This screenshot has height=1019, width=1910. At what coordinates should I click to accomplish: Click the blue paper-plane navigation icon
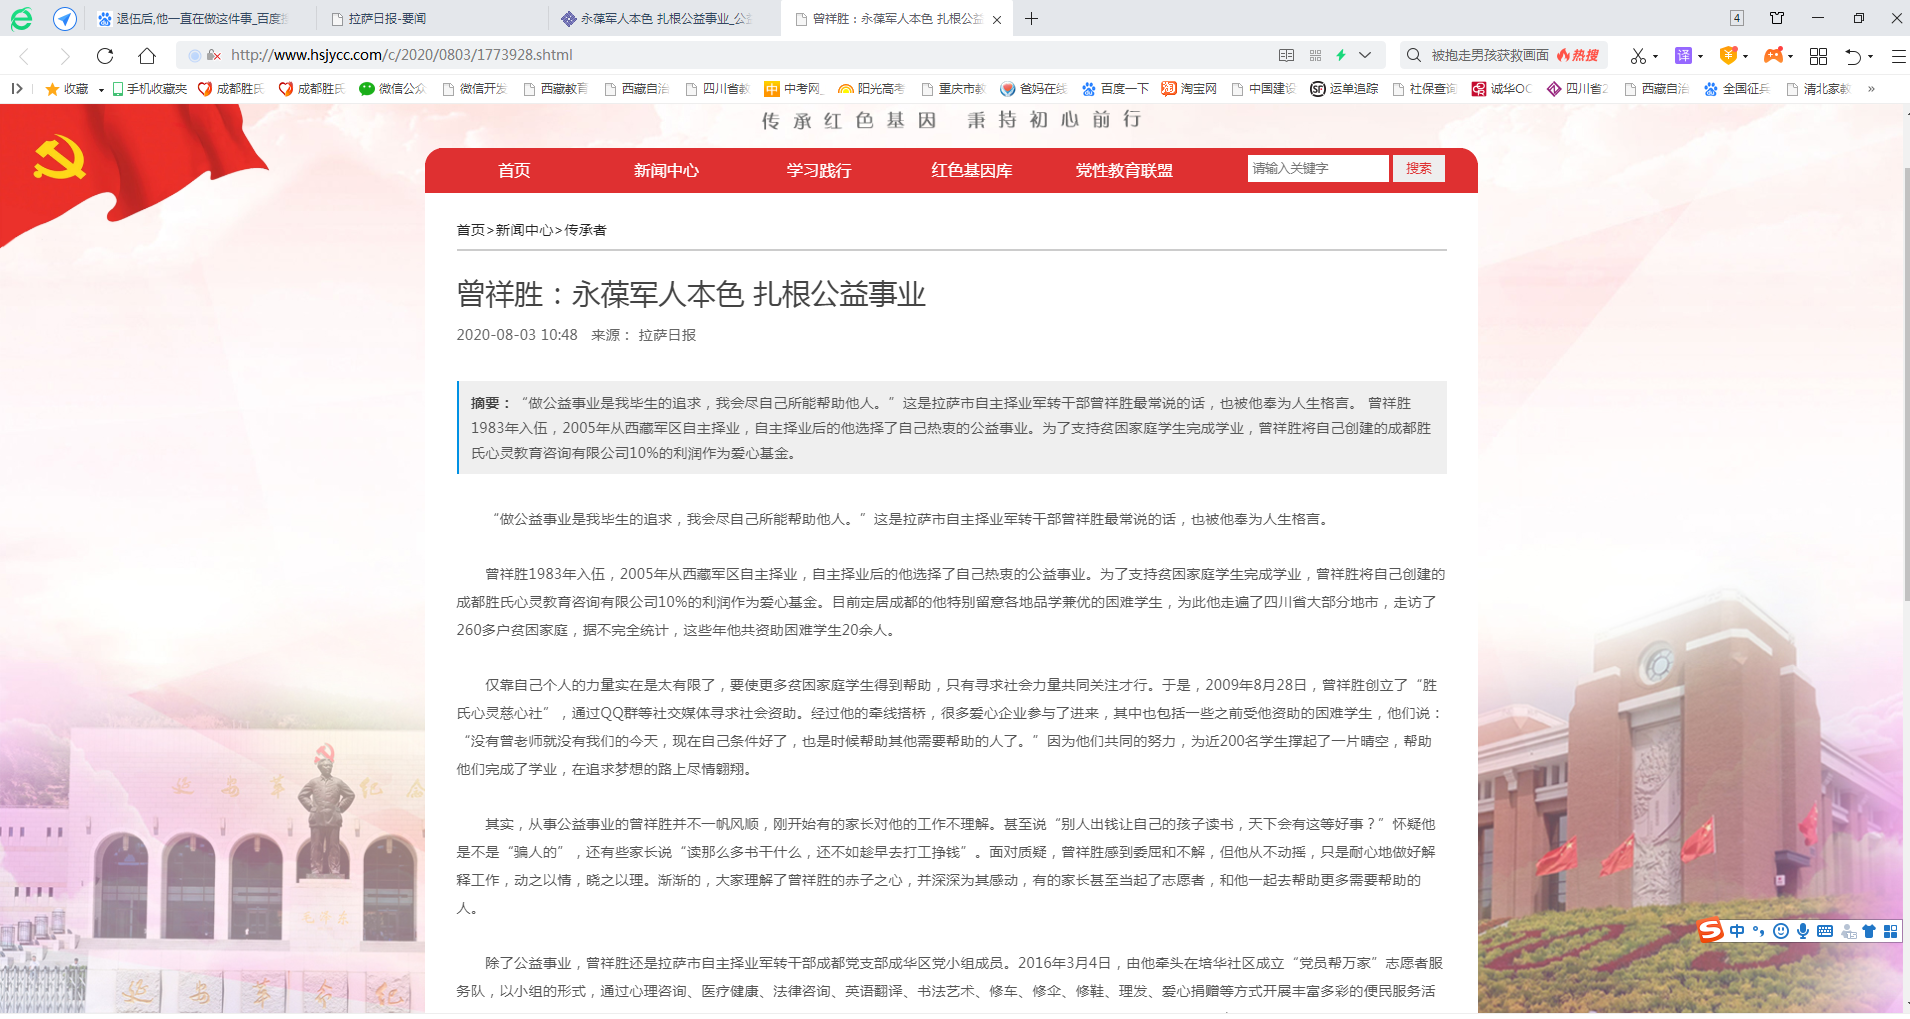coord(65,18)
